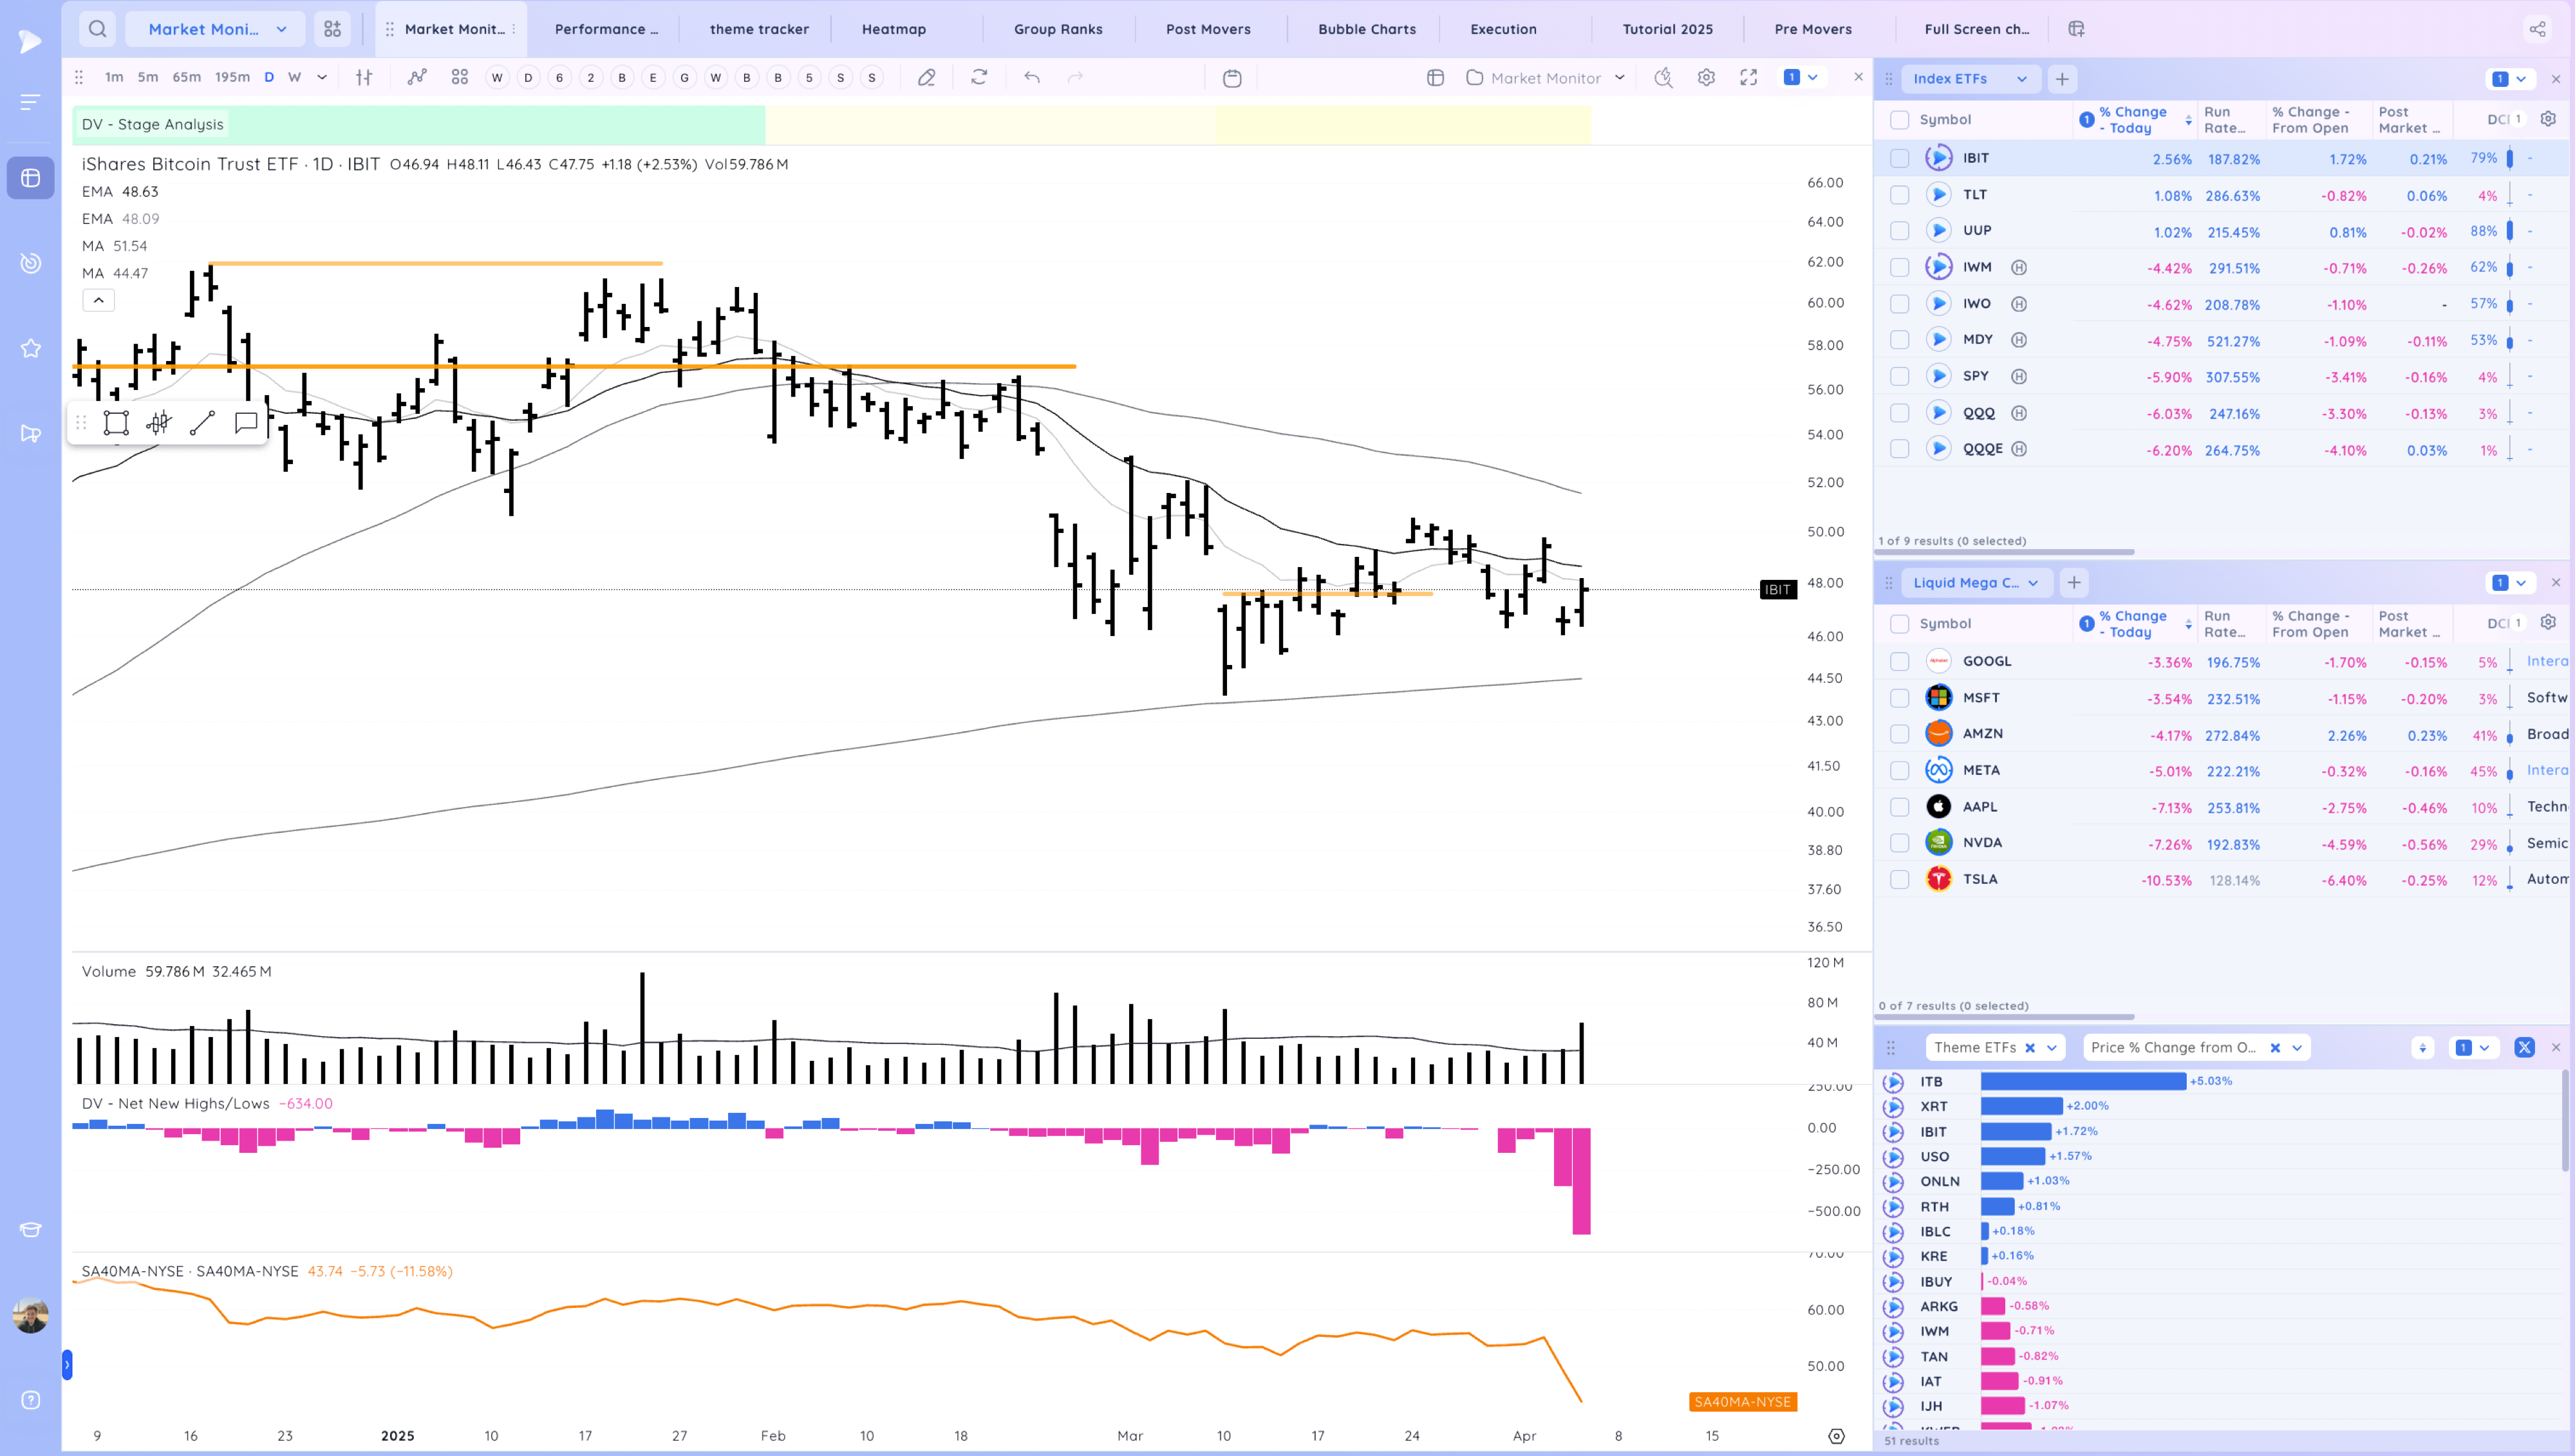Switch to the Heatmap tab

(x=894, y=29)
